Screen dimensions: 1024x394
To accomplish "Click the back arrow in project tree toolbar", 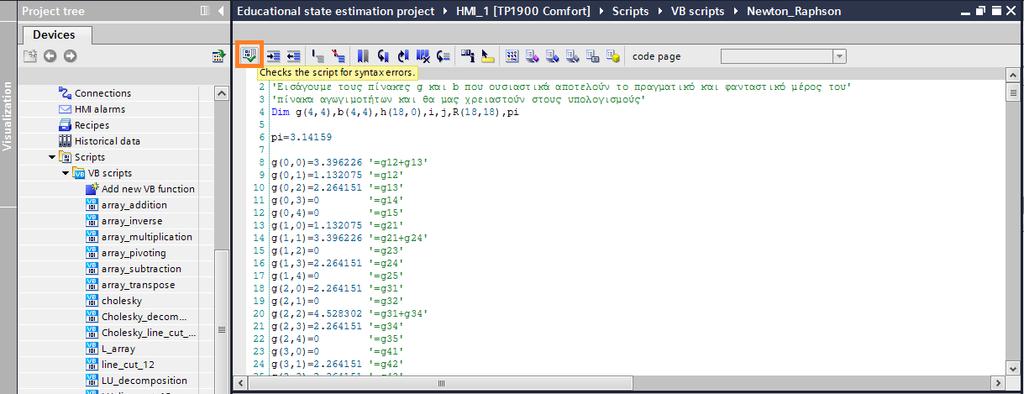I will point(50,57).
